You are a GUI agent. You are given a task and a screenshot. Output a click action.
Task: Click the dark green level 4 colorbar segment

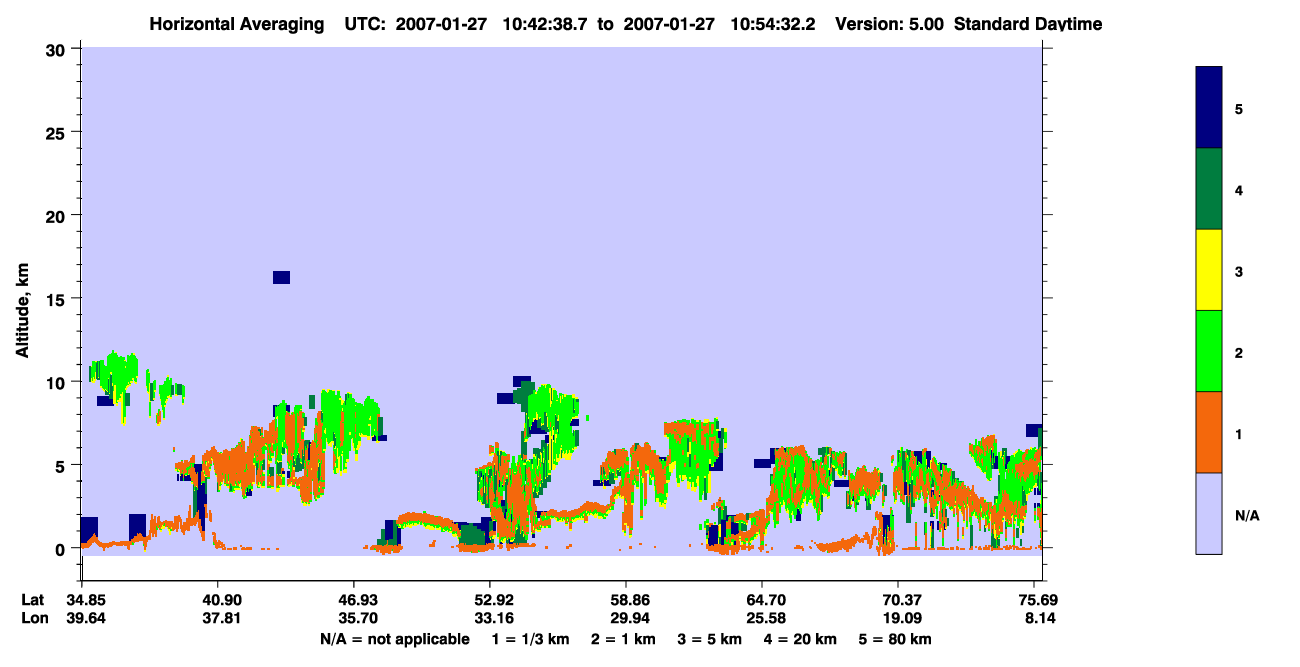pos(1209,189)
